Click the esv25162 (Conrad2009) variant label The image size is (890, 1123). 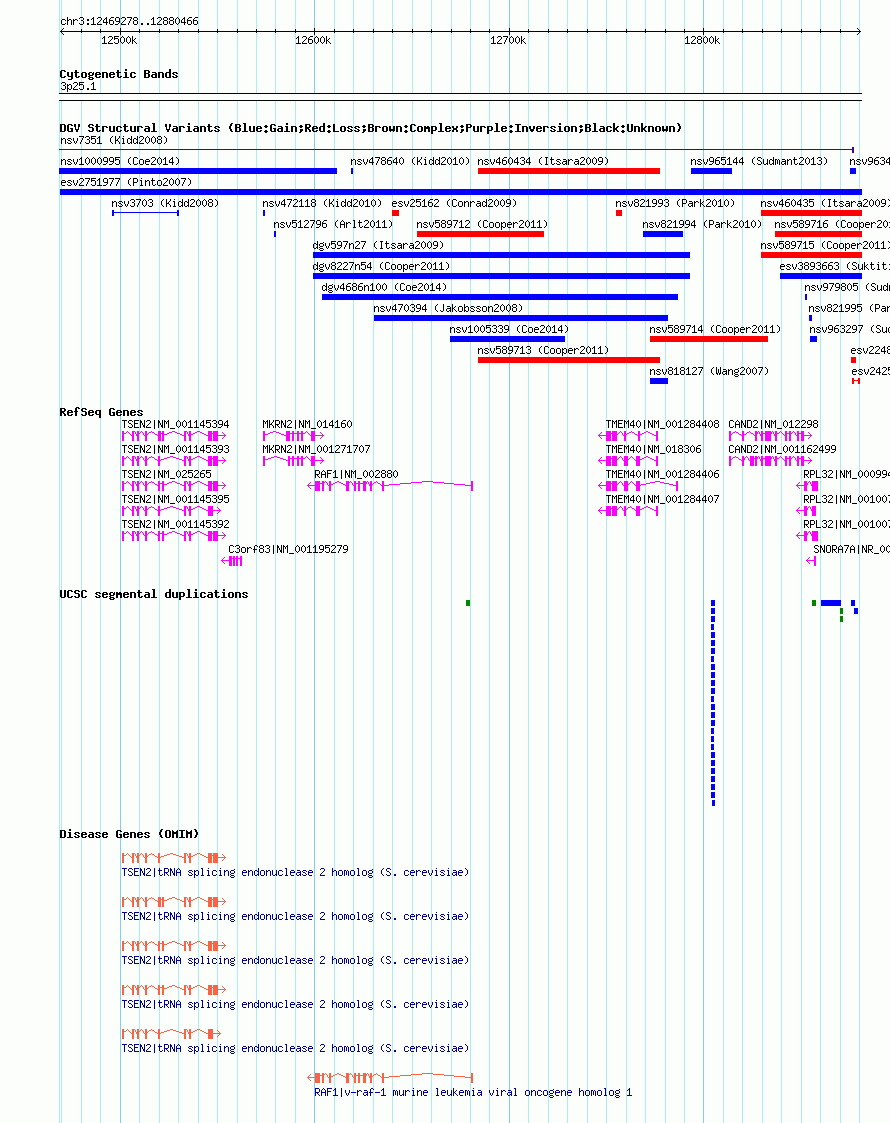[x=454, y=203]
